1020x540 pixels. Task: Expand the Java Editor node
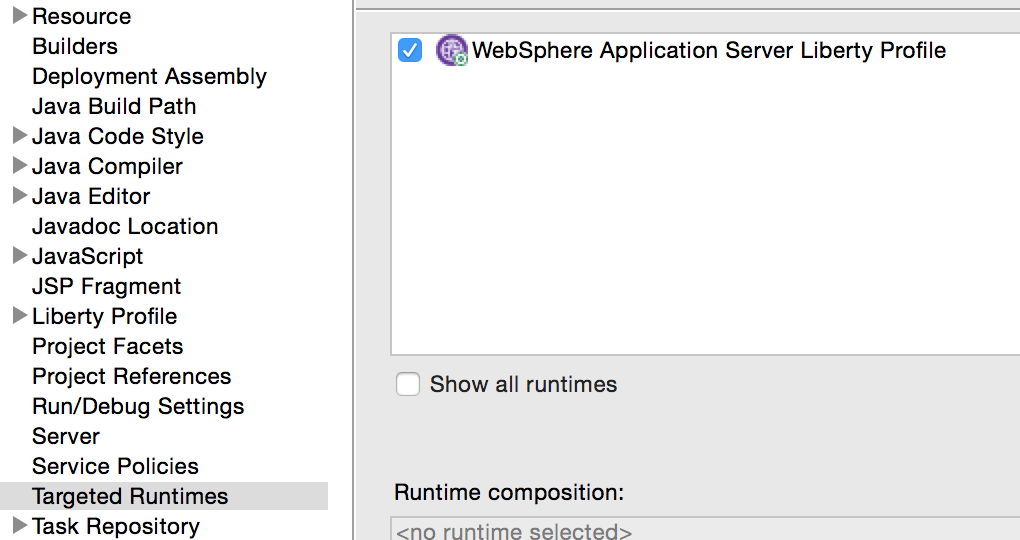20,195
